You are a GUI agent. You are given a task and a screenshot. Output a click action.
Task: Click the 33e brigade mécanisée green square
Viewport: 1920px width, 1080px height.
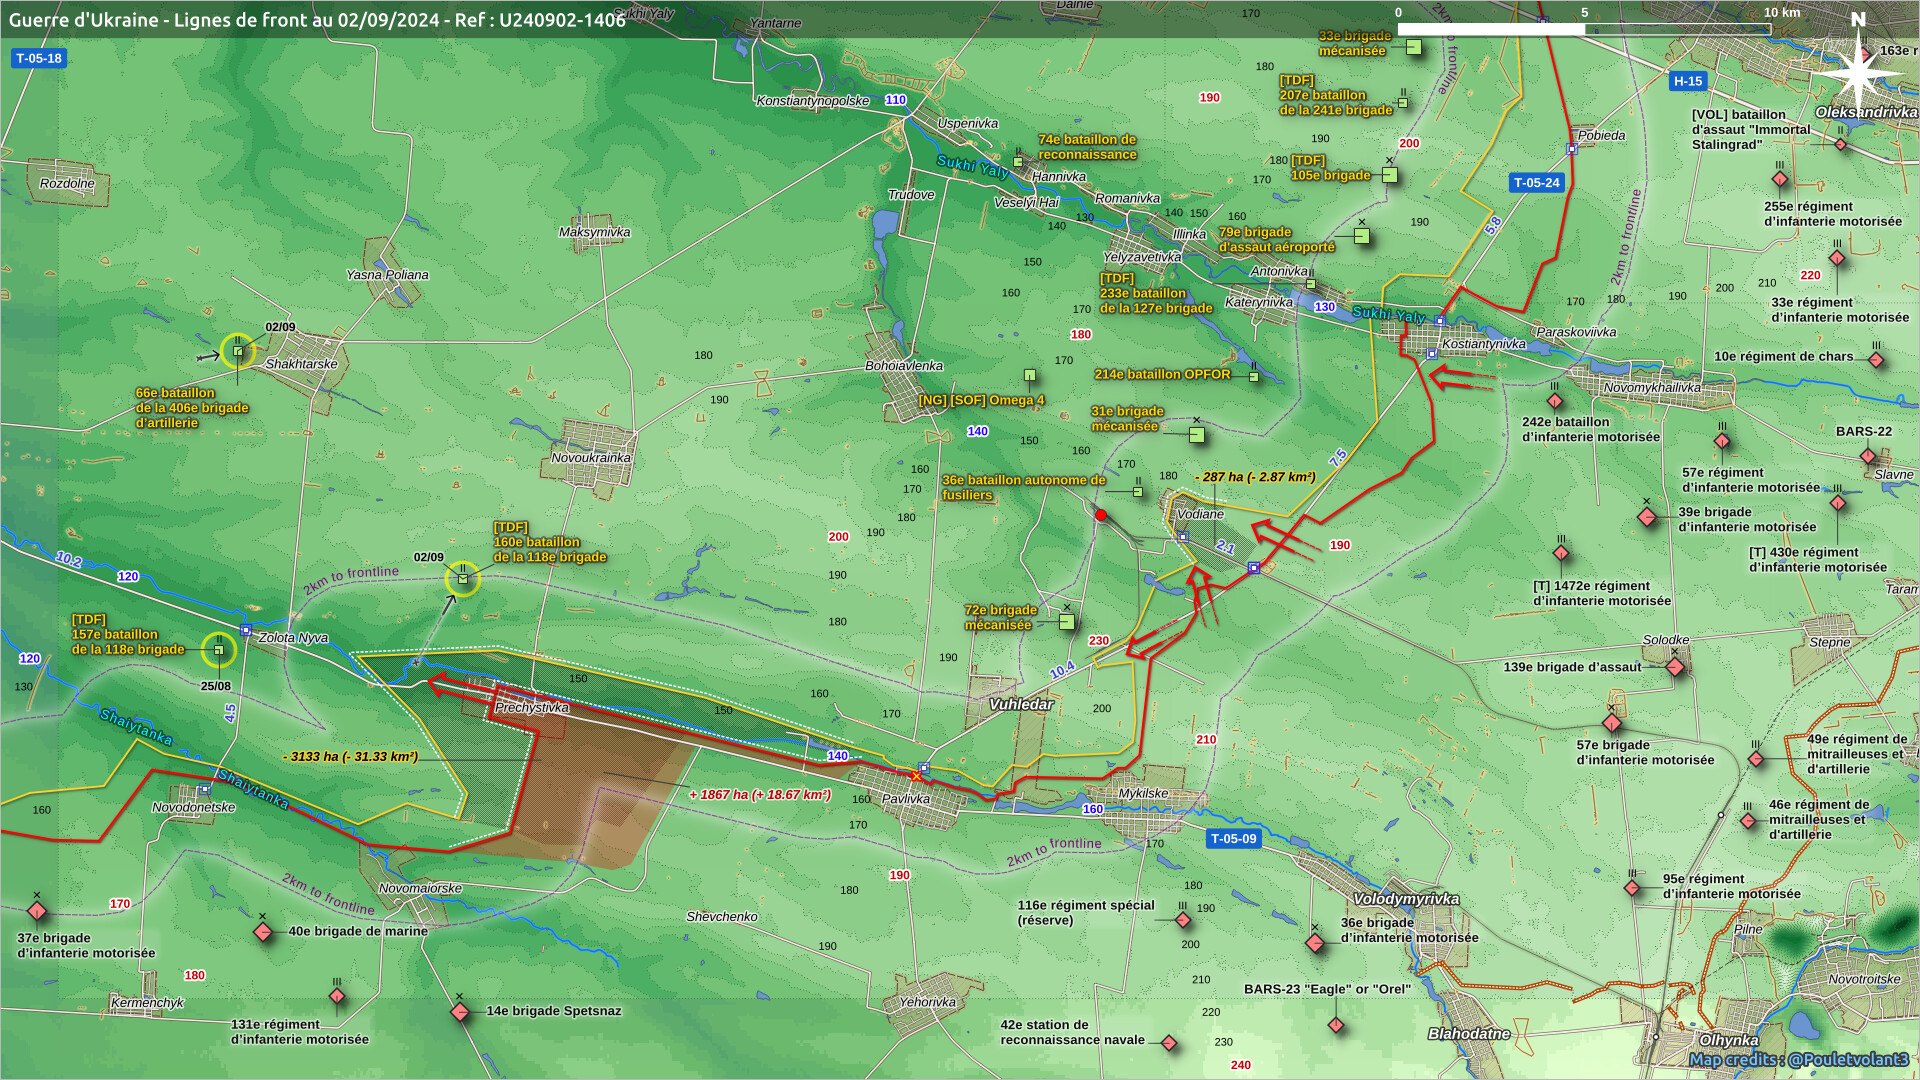(1414, 47)
